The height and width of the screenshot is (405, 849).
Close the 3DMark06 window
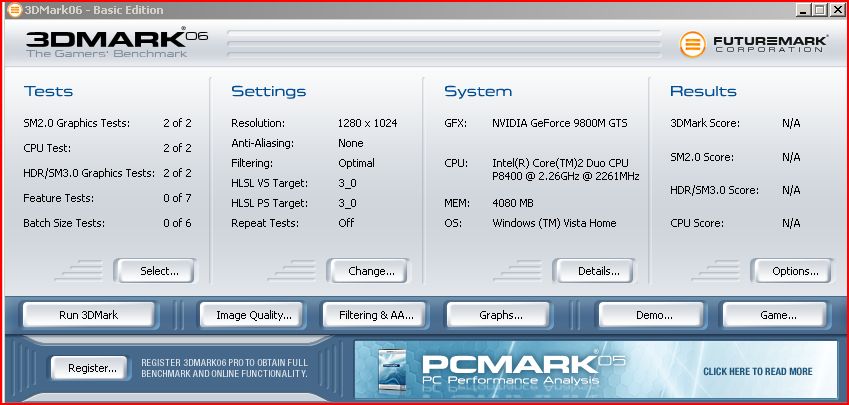point(837,10)
